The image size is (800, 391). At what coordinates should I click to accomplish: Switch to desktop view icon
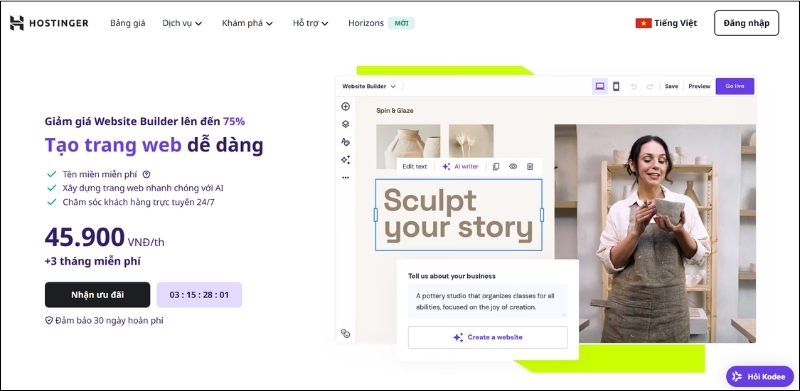(600, 86)
